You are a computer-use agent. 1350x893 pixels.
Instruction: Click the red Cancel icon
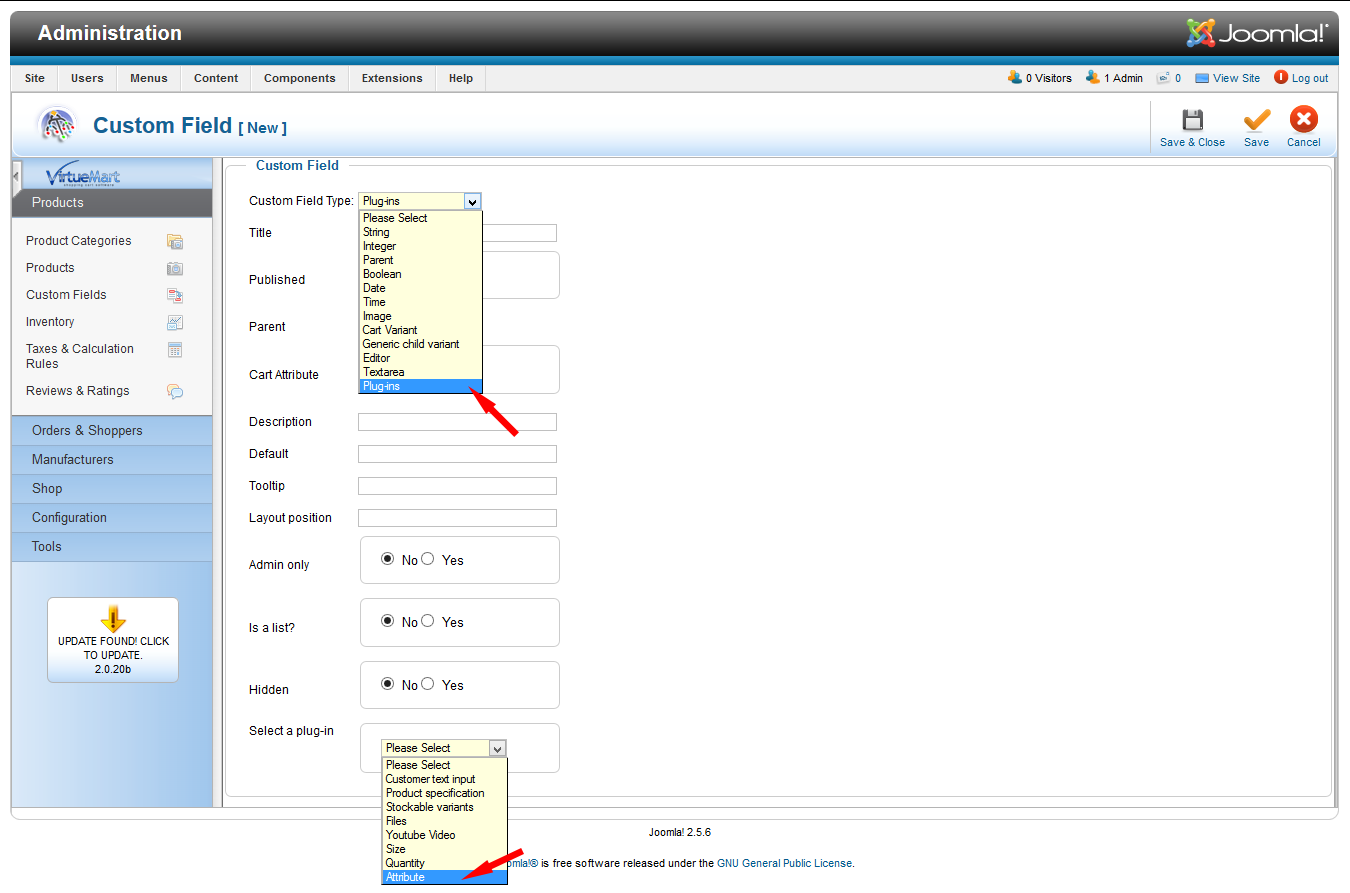tap(1303, 120)
